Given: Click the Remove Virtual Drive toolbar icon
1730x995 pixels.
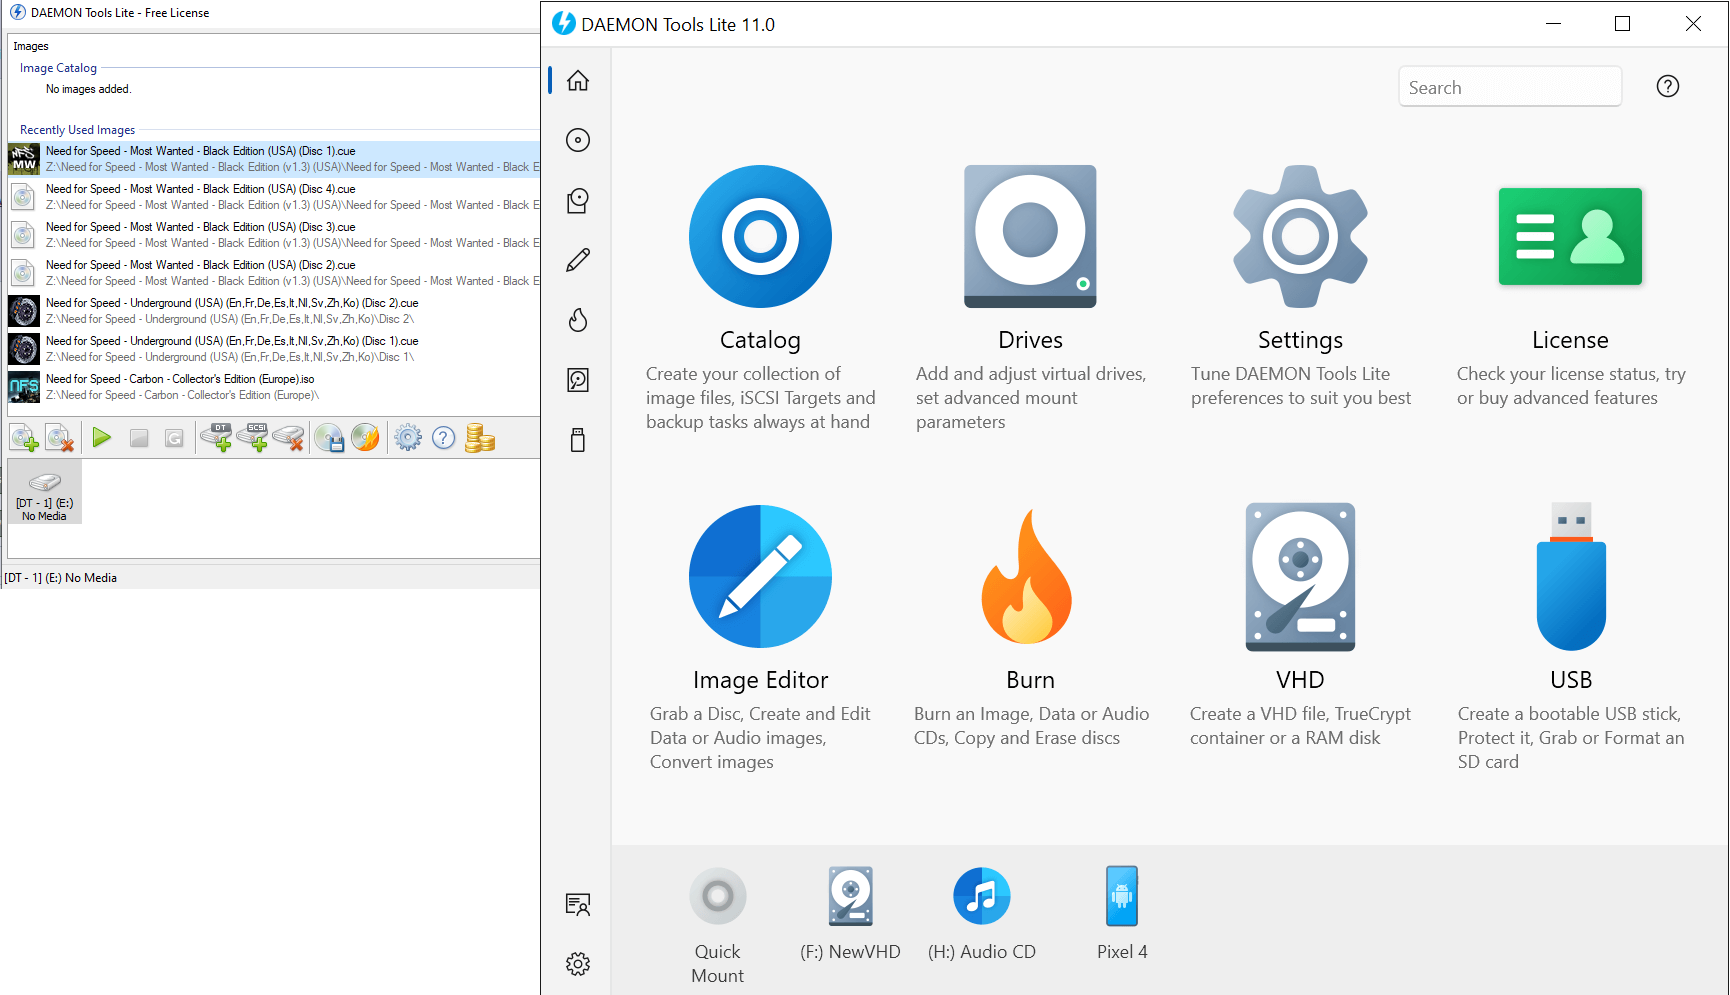Looking at the screenshot, I should coord(289,438).
